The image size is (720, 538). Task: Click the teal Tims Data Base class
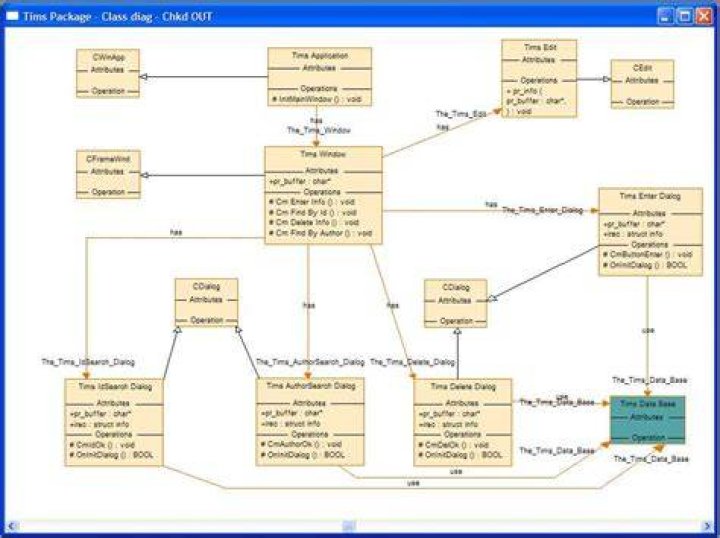pos(647,420)
